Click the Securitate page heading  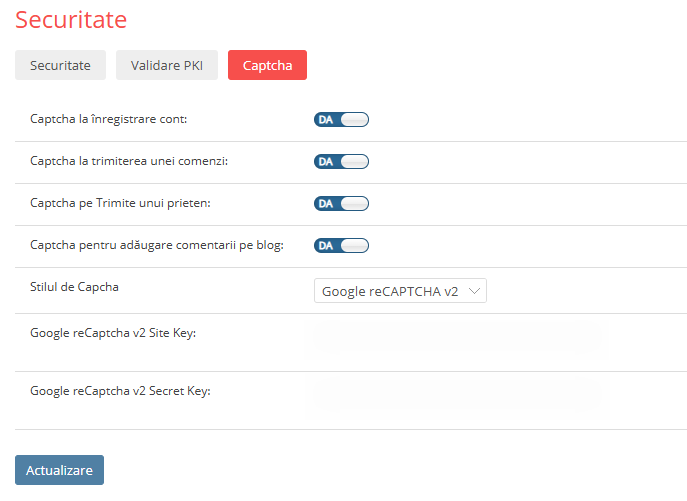pyautogui.click(x=71, y=19)
